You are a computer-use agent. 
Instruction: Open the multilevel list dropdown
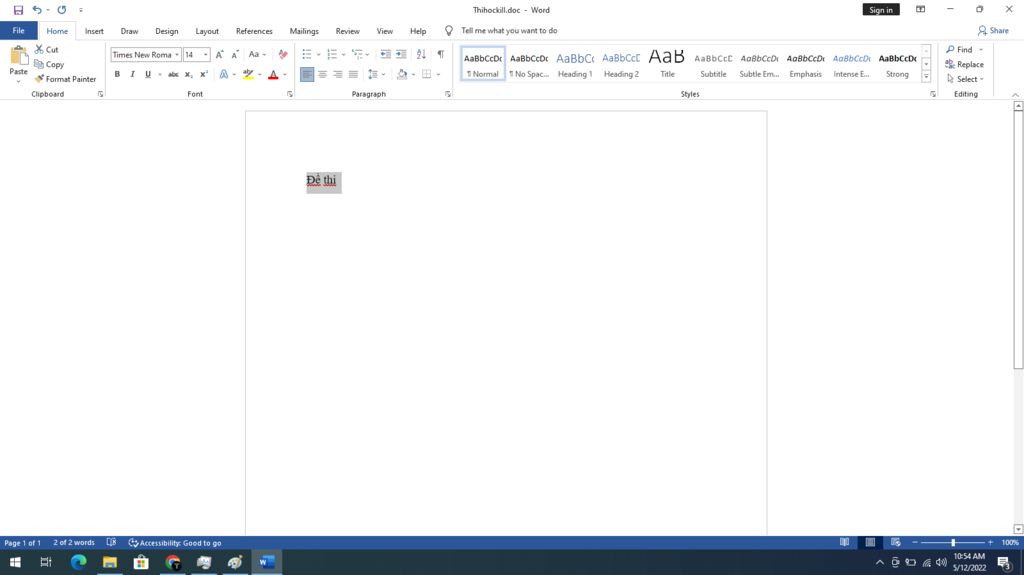tap(360, 55)
